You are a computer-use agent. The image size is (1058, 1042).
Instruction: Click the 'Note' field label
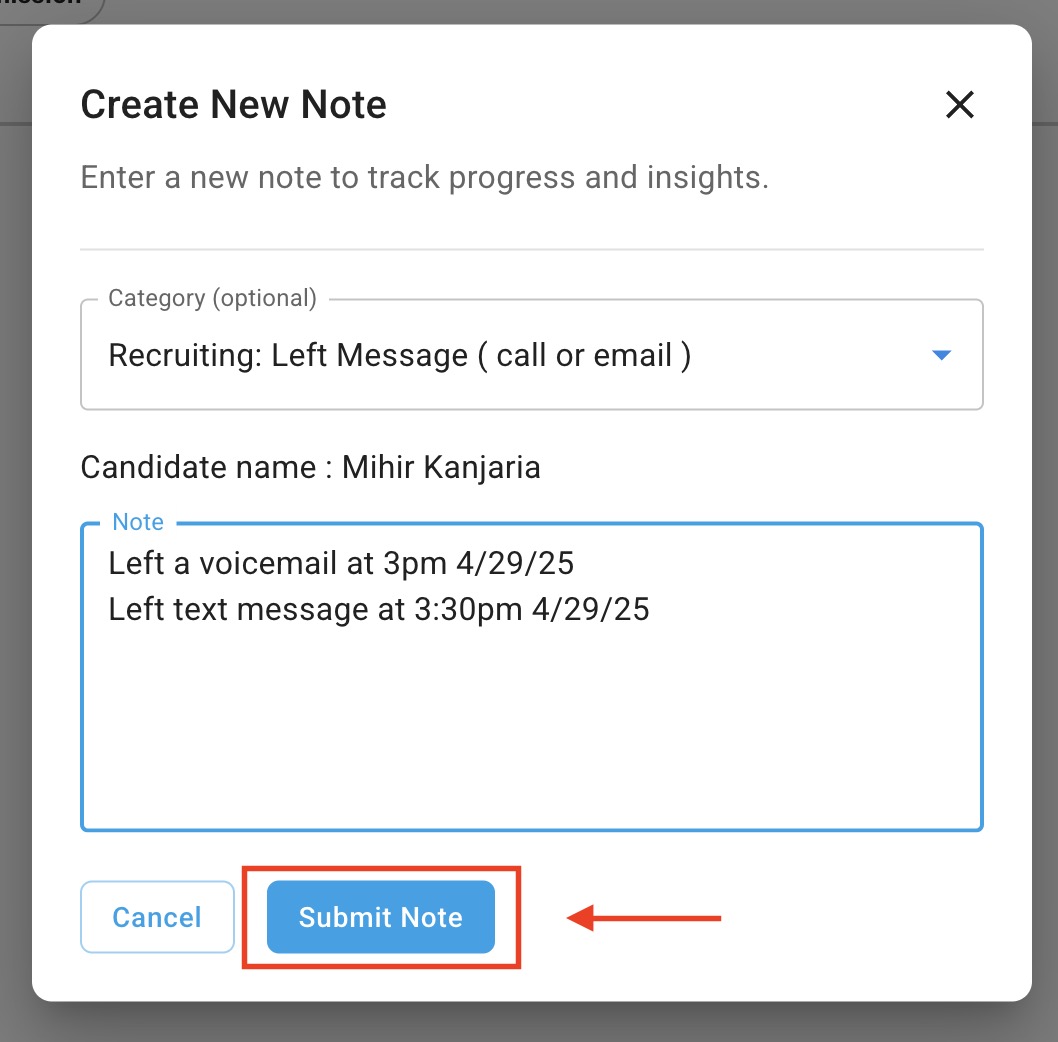(x=138, y=522)
